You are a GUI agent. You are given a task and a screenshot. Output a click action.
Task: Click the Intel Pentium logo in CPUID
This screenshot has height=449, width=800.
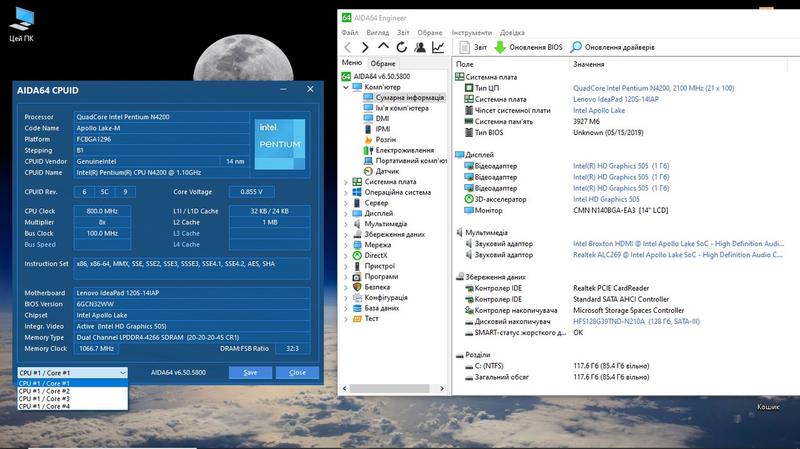[x=279, y=137]
